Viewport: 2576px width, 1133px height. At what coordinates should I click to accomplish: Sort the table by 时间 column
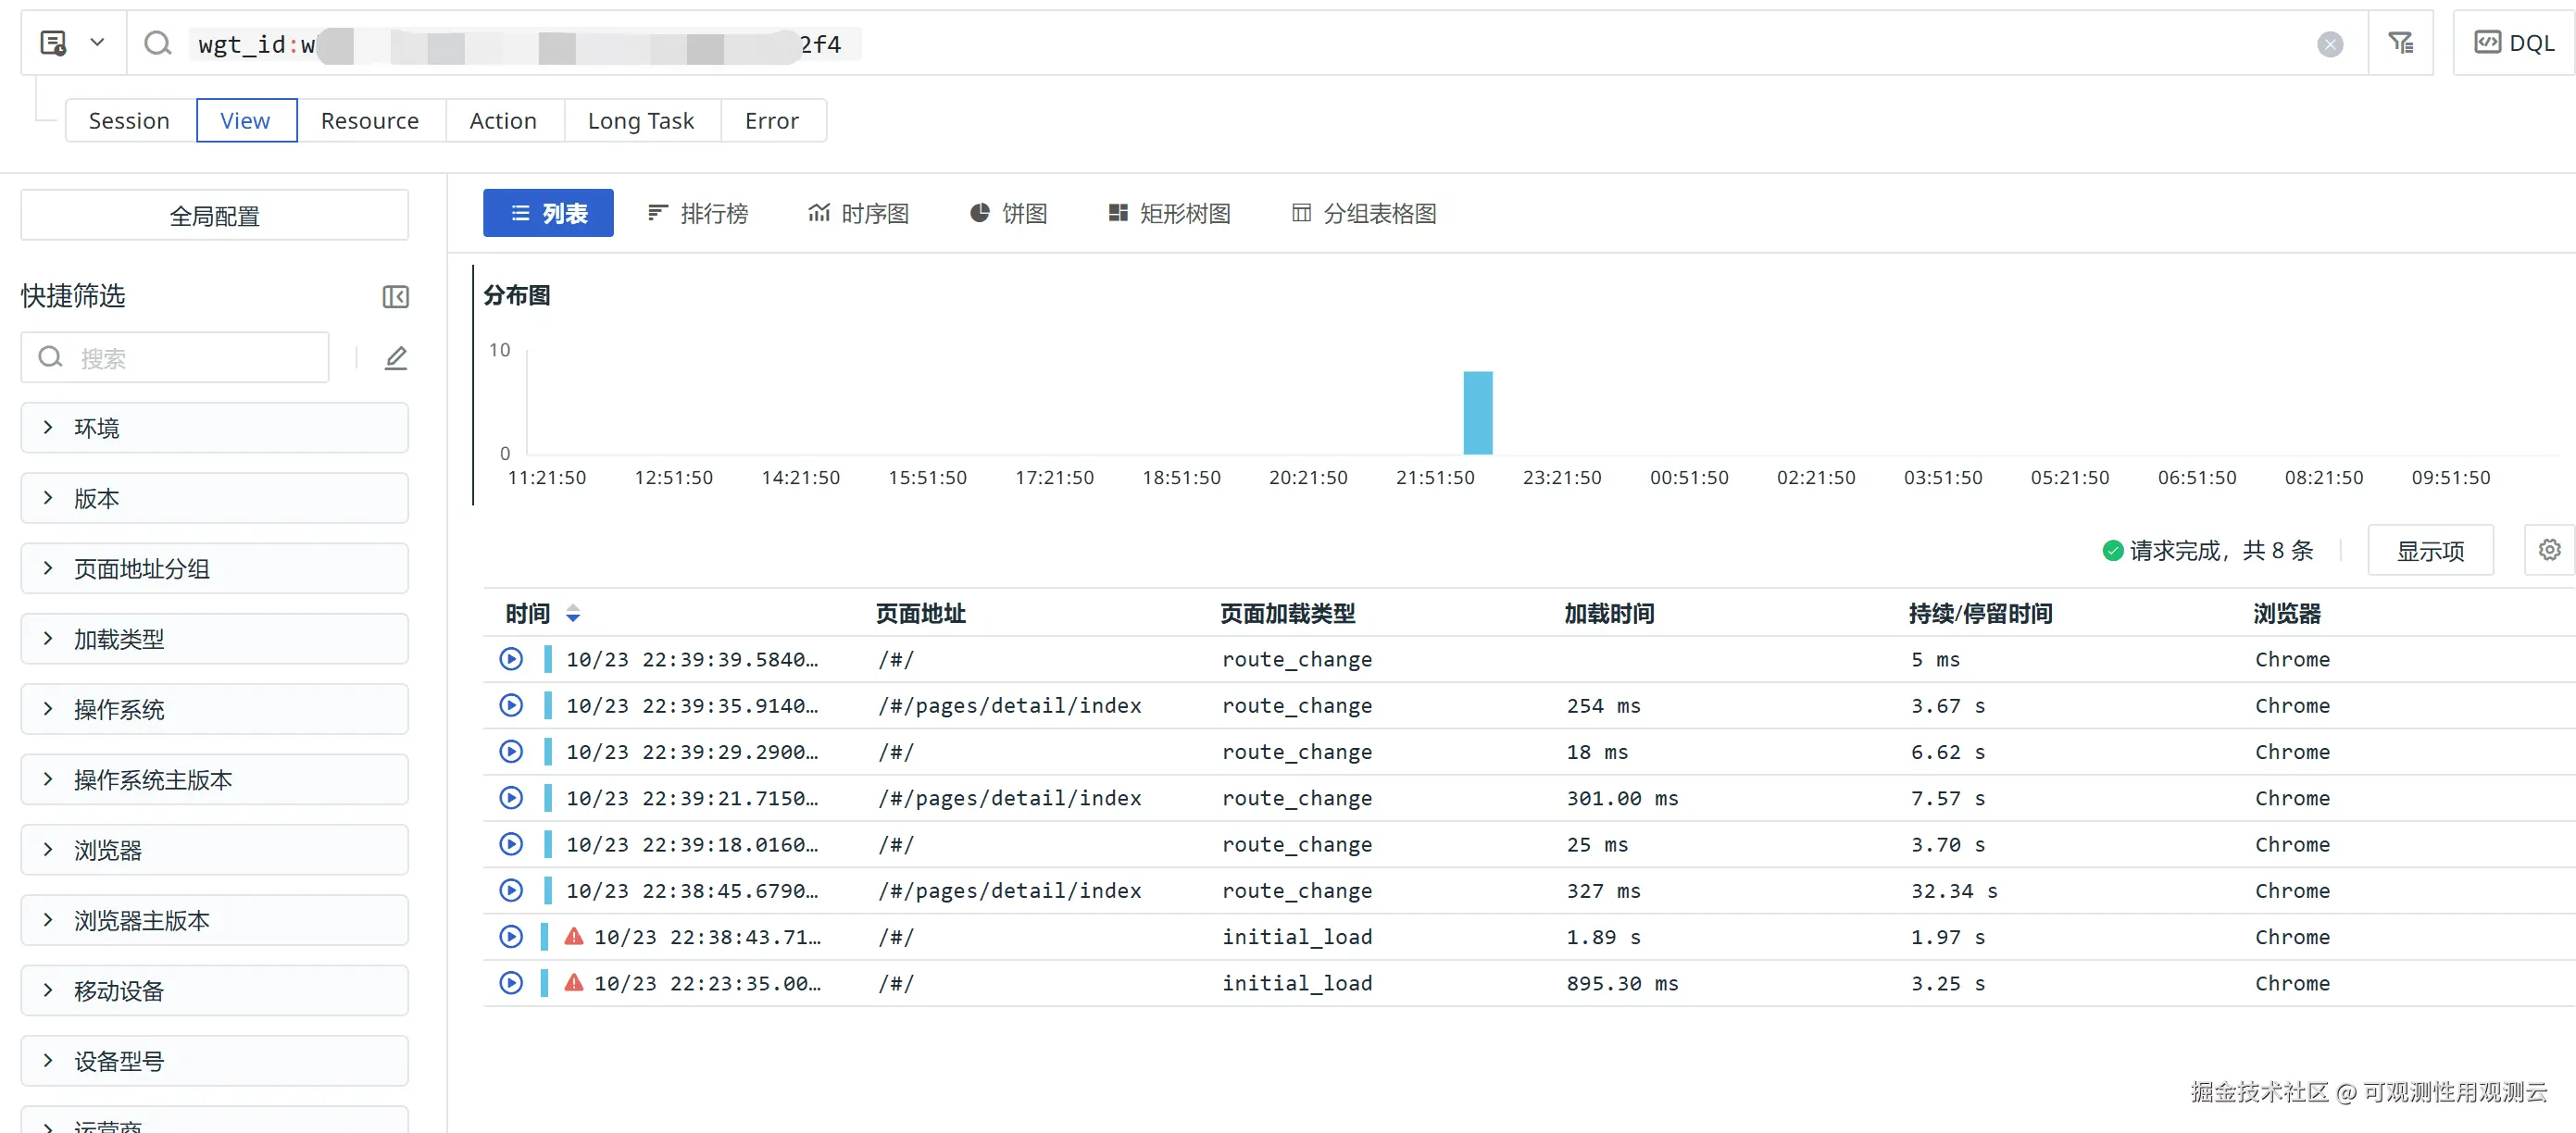[x=572, y=614]
